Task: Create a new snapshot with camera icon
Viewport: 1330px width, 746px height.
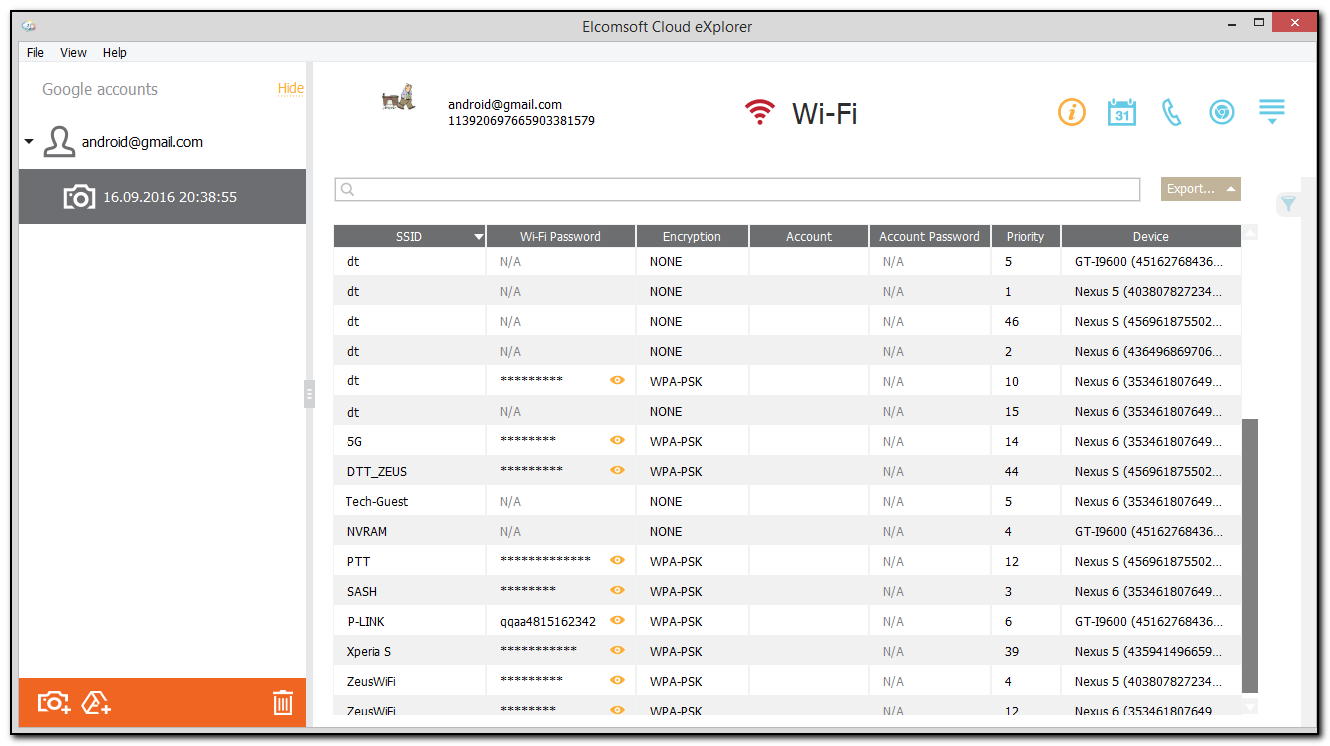Action: (53, 702)
